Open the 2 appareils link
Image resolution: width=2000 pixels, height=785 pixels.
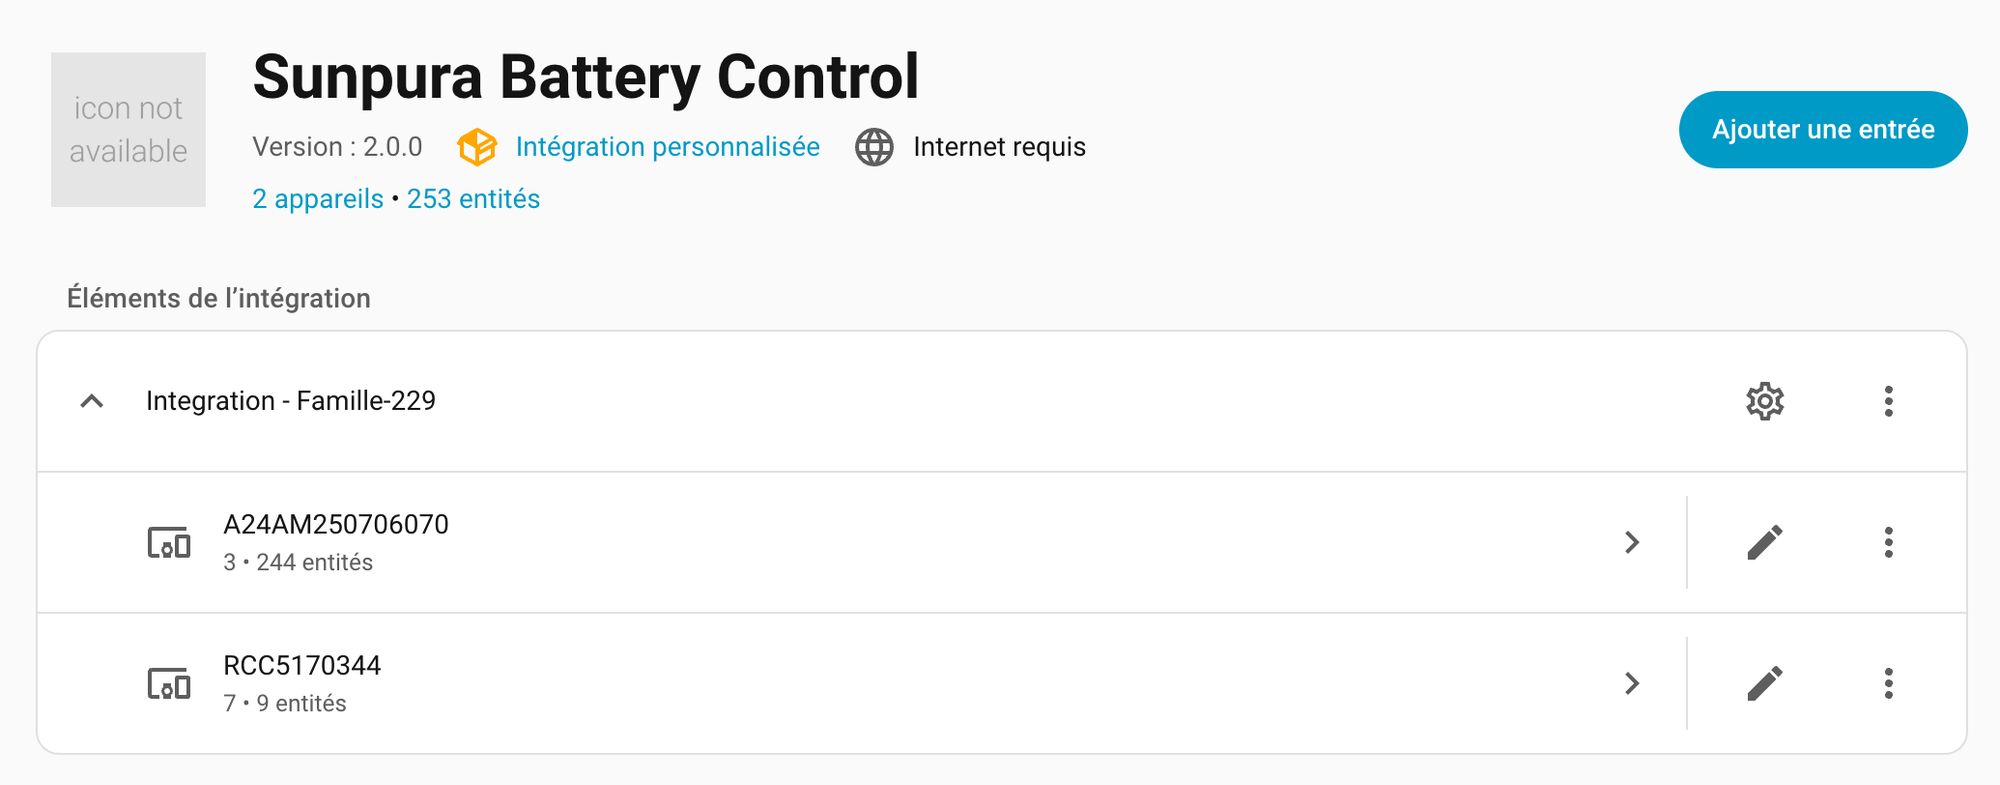click(317, 199)
